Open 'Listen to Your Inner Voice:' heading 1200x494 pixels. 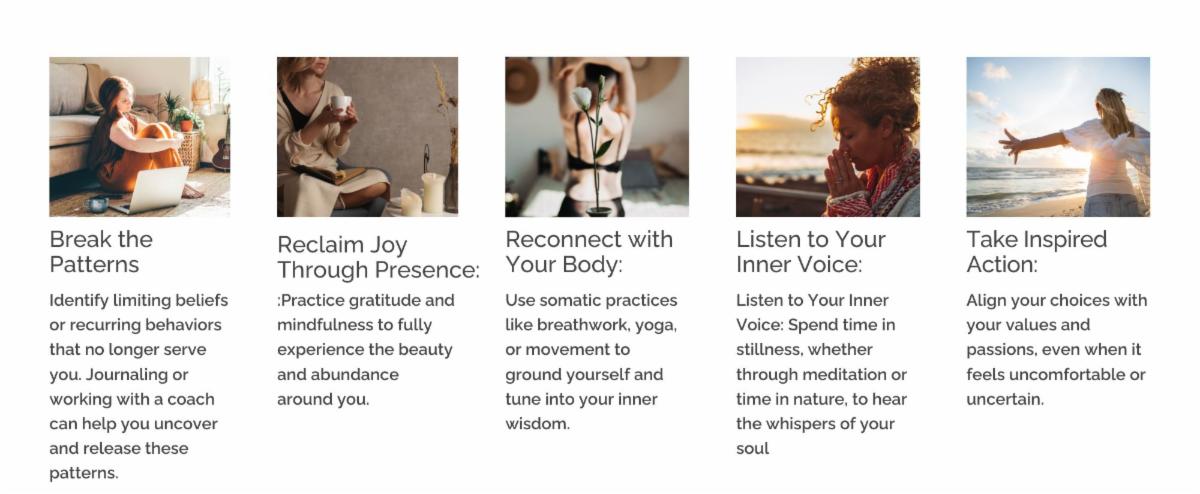tap(811, 252)
